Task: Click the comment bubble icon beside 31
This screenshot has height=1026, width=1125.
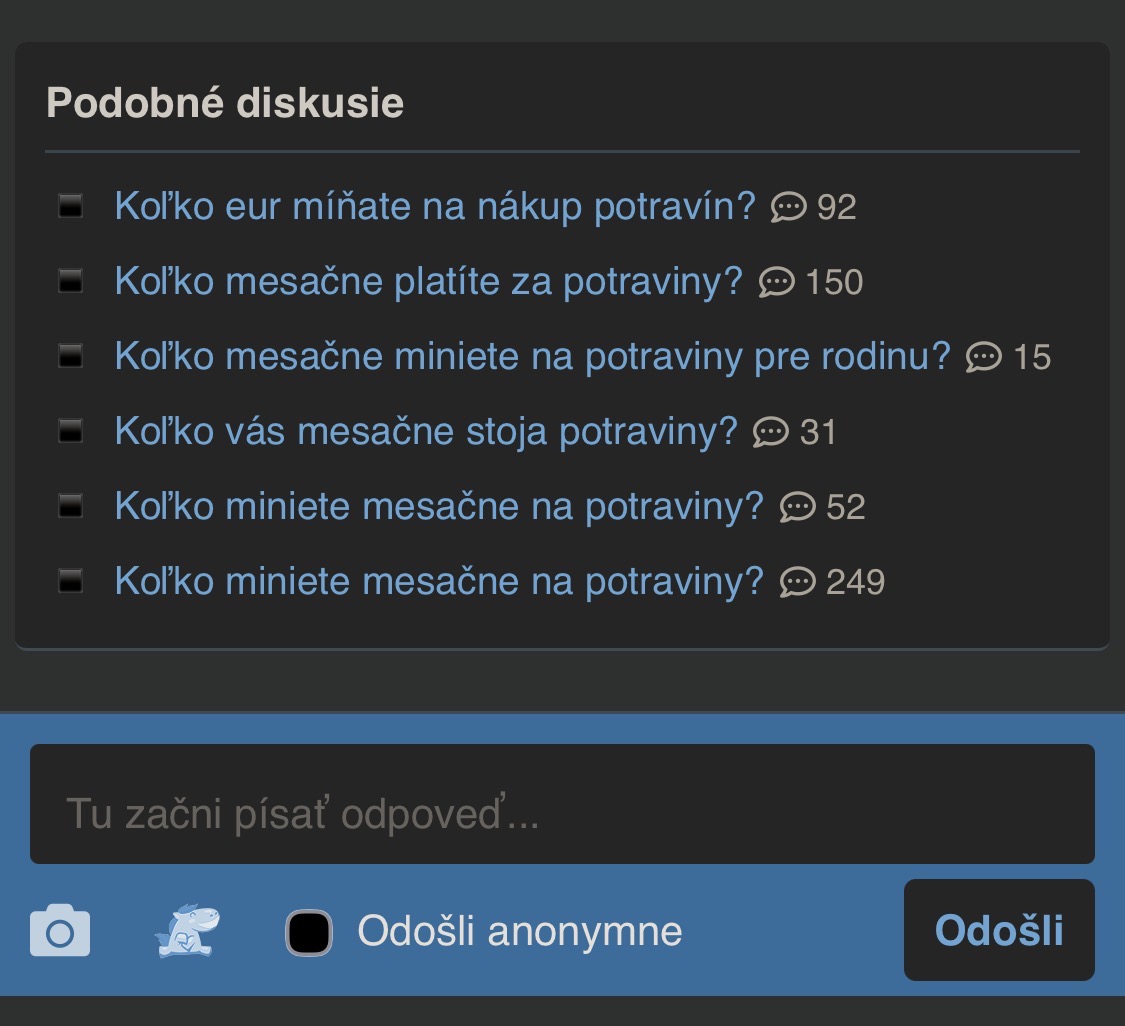Action: 770,432
